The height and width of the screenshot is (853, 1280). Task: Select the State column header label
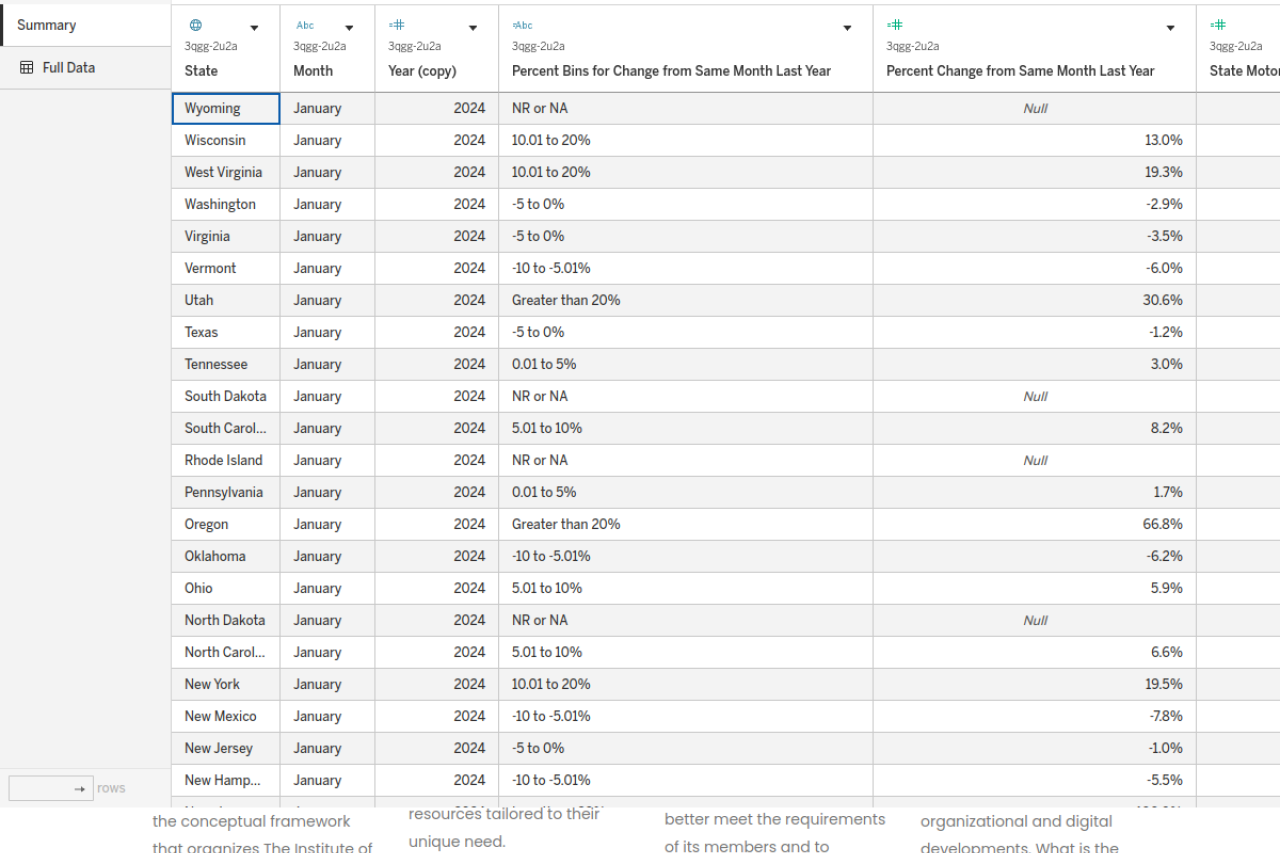pyautogui.click(x=201, y=71)
